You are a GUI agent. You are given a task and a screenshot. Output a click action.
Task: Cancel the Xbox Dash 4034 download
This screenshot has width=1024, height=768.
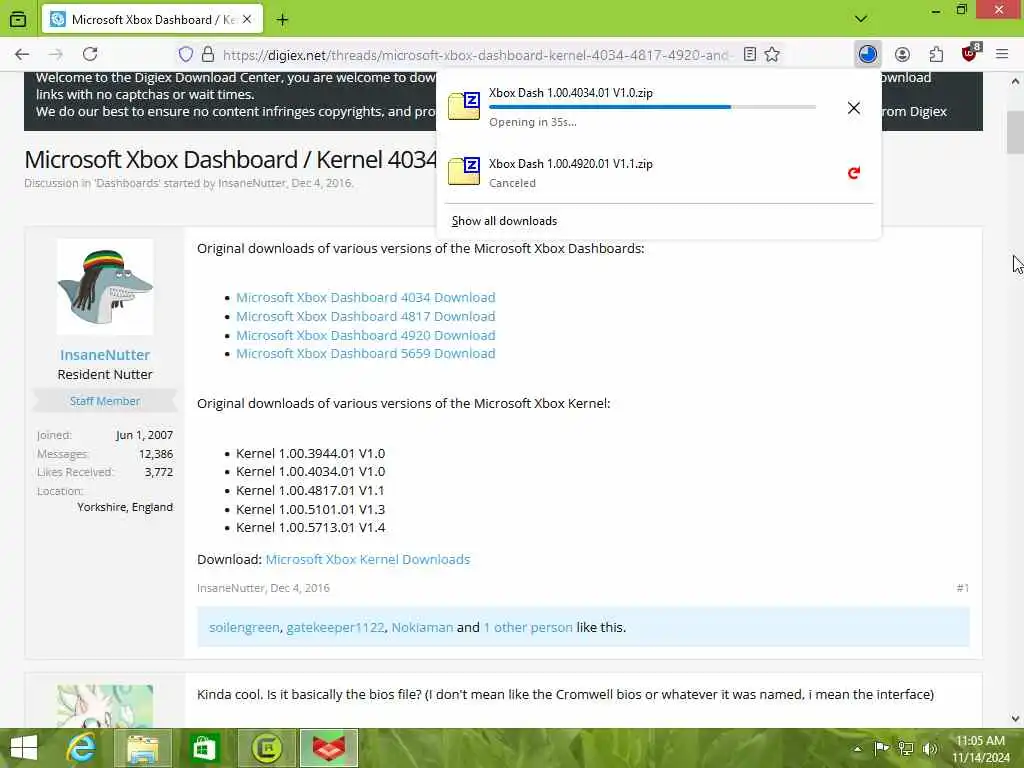(854, 108)
